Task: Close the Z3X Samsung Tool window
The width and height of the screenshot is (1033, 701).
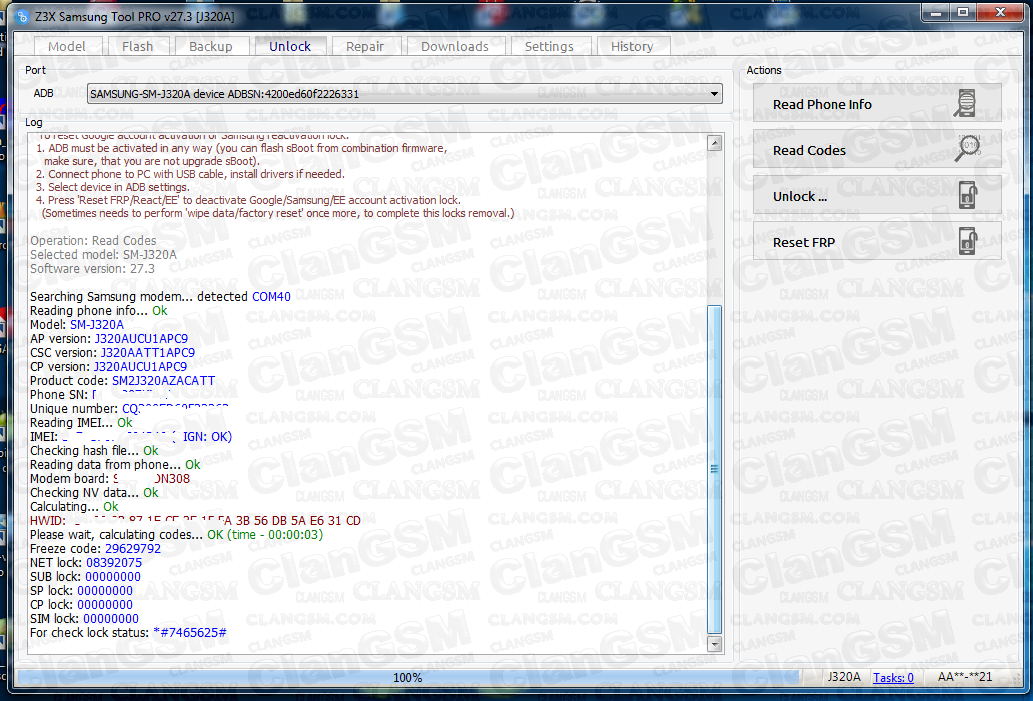Action: click(x=1000, y=13)
